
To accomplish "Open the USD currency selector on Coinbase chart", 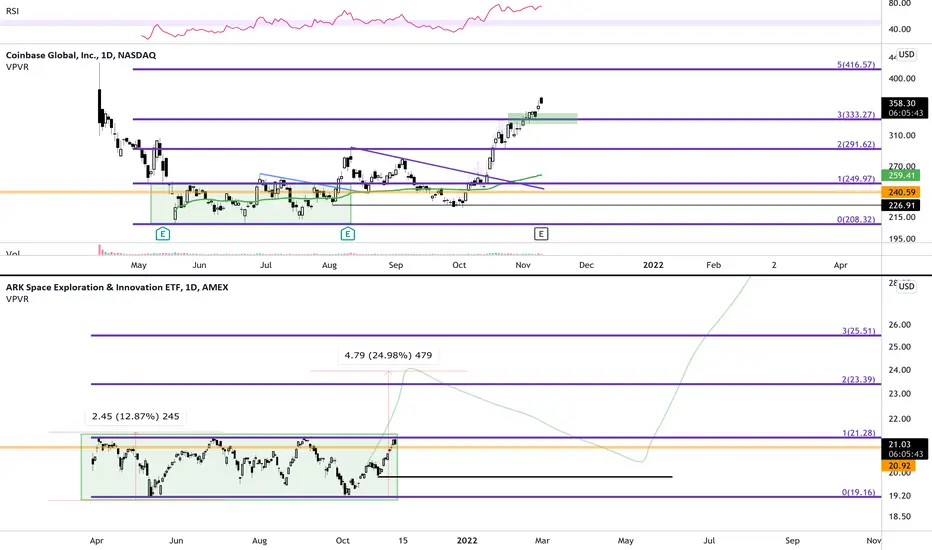I will [906, 54].
